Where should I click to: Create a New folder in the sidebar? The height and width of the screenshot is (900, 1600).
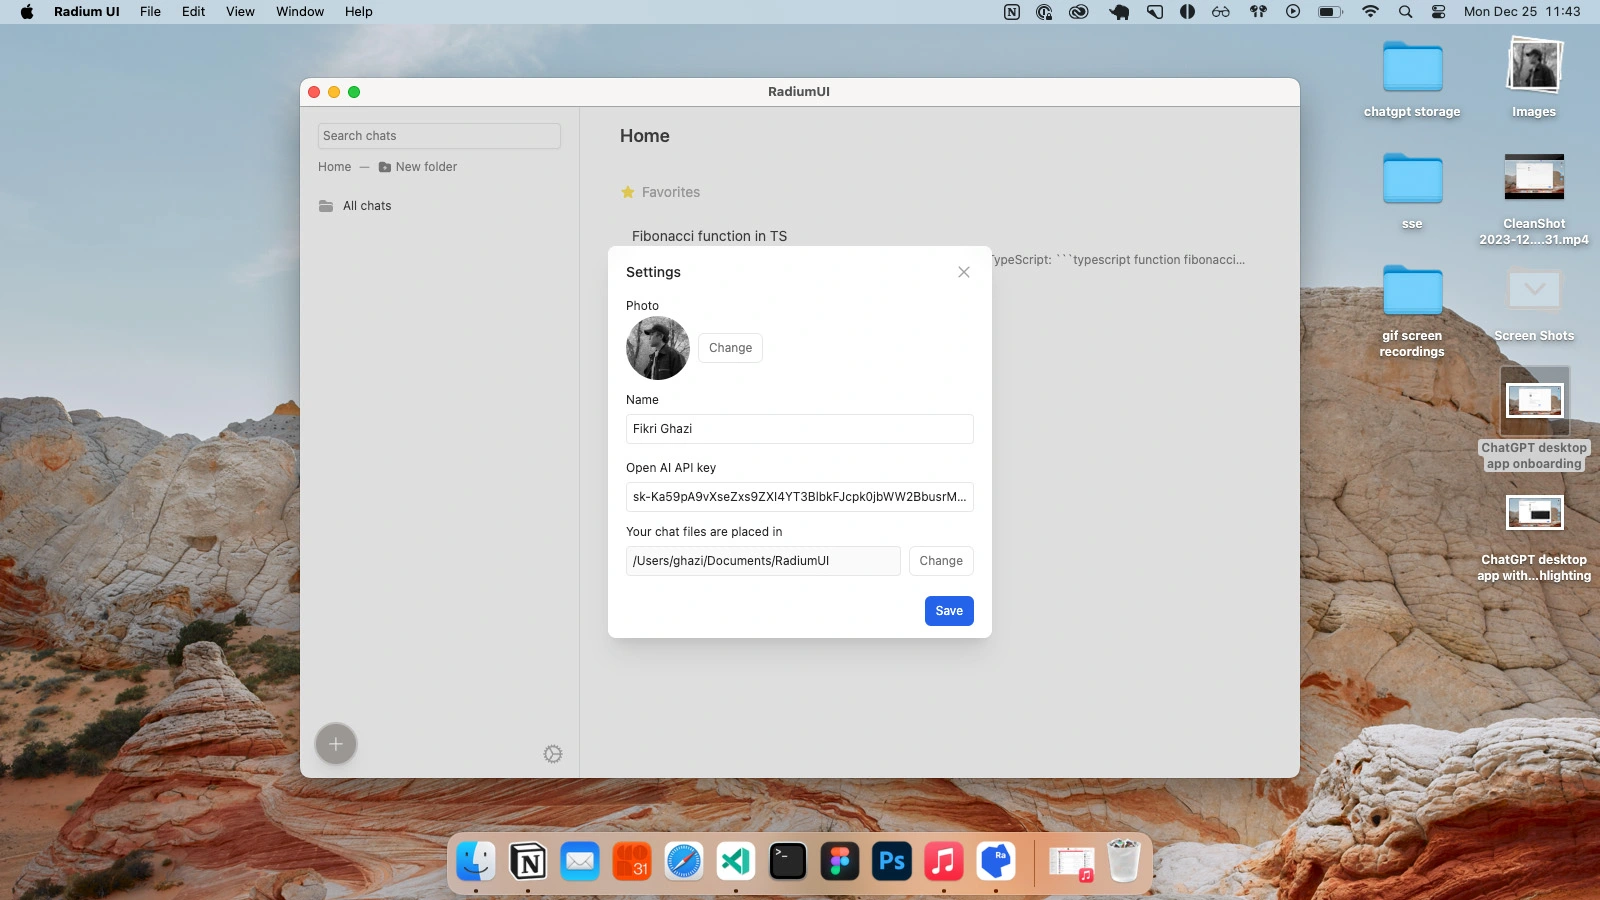coord(418,167)
